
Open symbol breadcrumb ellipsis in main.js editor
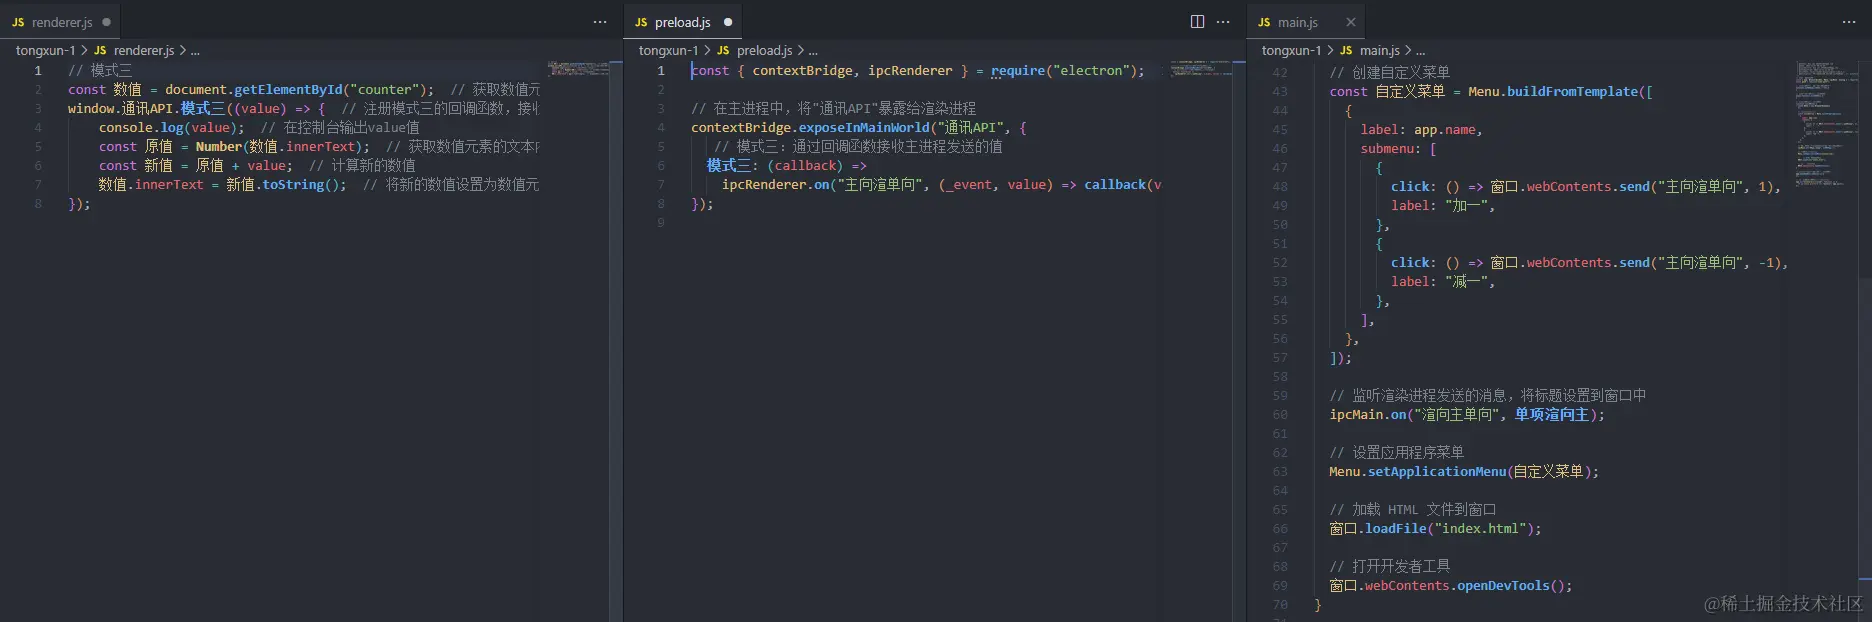[x=1421, y=50]
